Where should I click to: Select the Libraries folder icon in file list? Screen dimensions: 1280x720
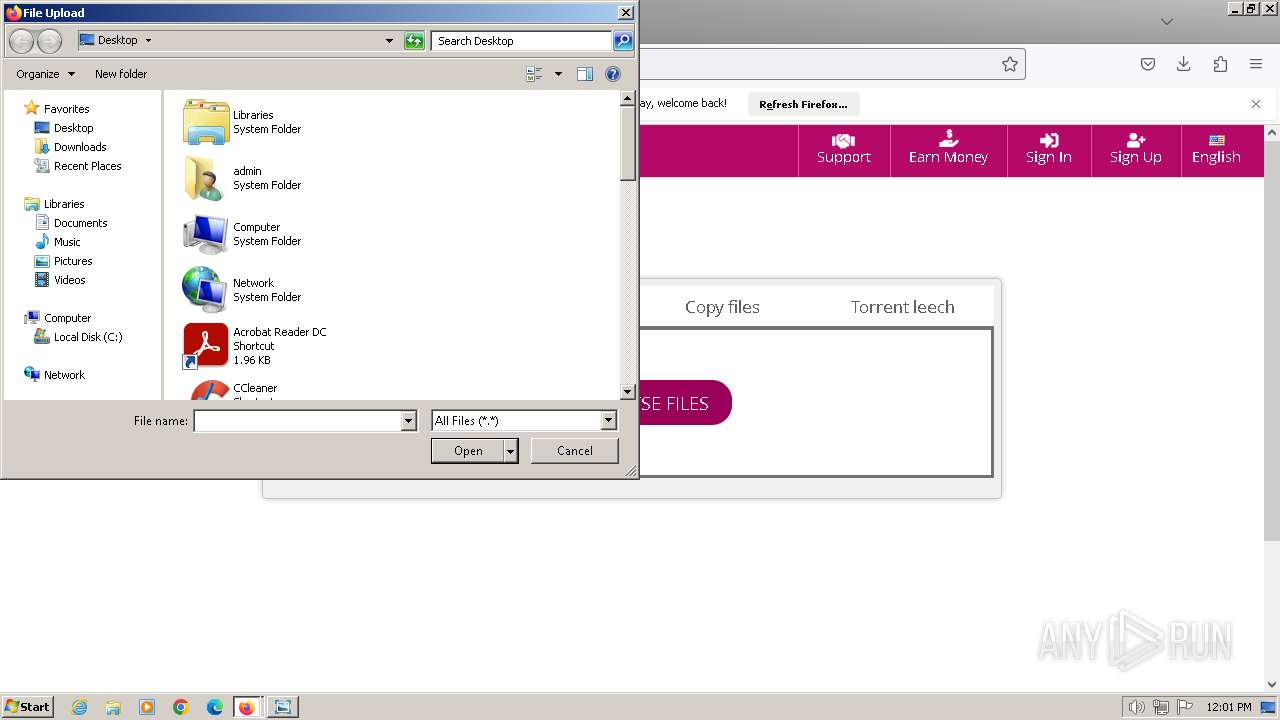point(206,122)
